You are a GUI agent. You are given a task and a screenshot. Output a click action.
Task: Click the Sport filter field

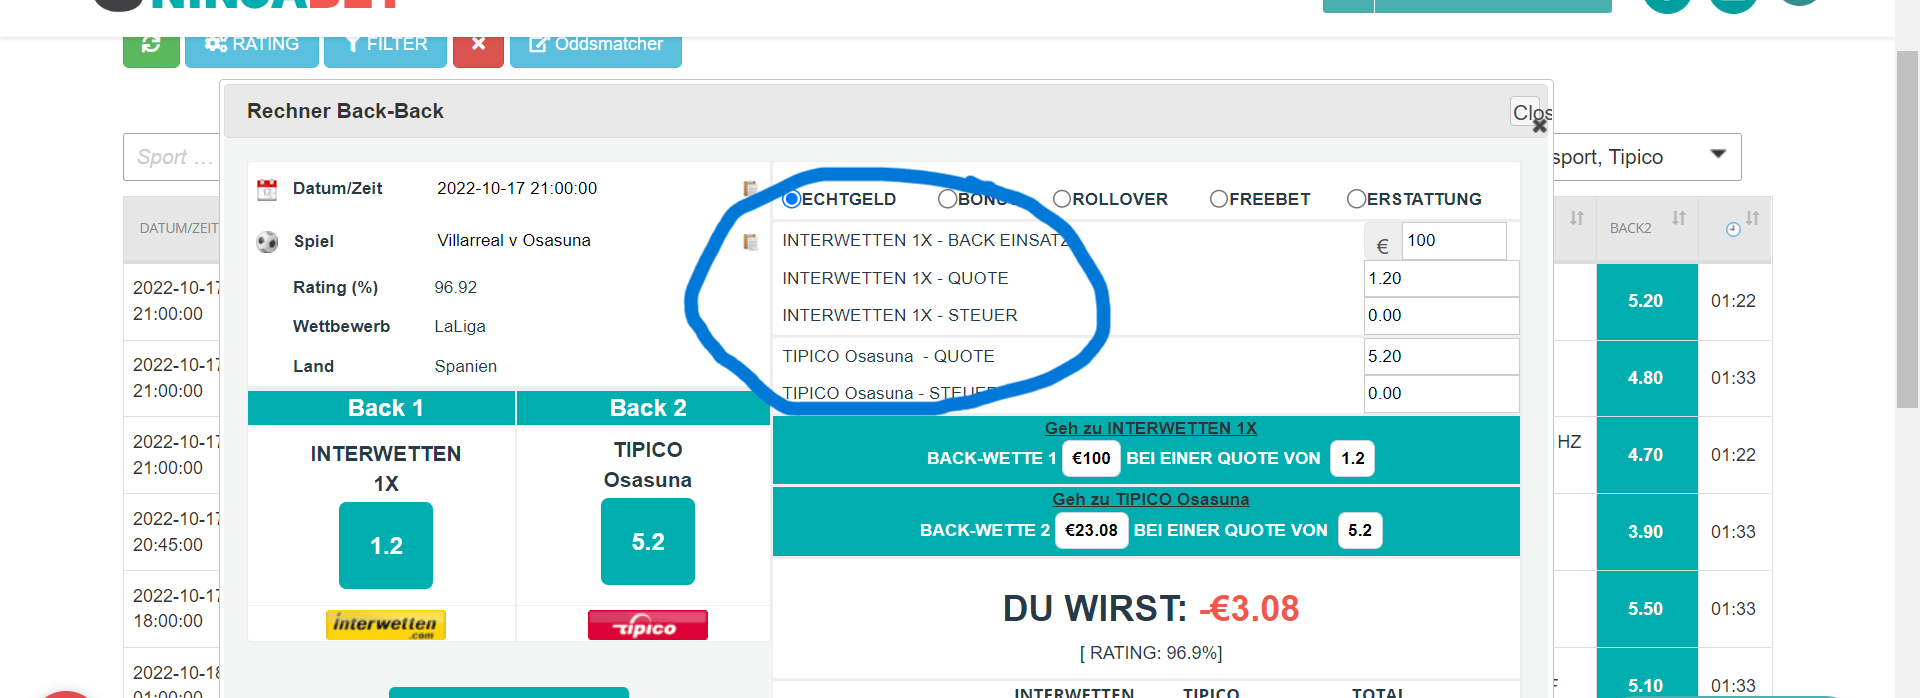(x=172, y=157)
